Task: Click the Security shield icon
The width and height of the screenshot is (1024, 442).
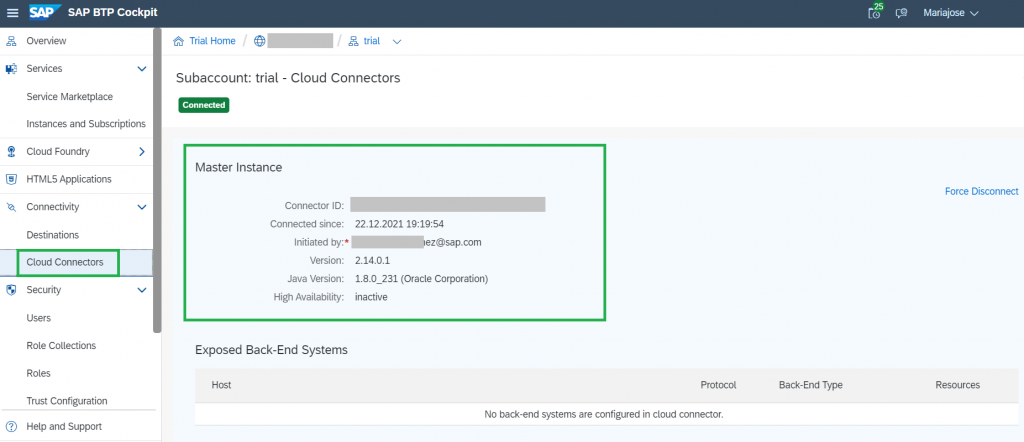Action: click(x=11, y=290)
